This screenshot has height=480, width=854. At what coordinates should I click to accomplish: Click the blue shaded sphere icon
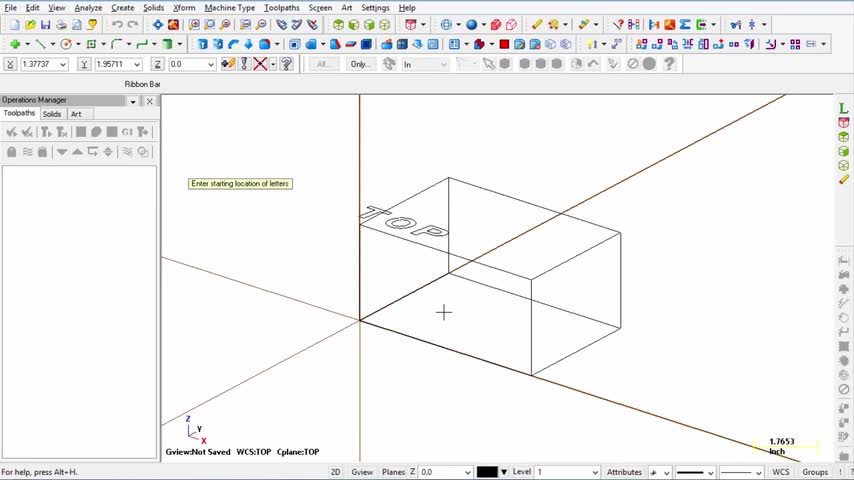pos(472,25)
